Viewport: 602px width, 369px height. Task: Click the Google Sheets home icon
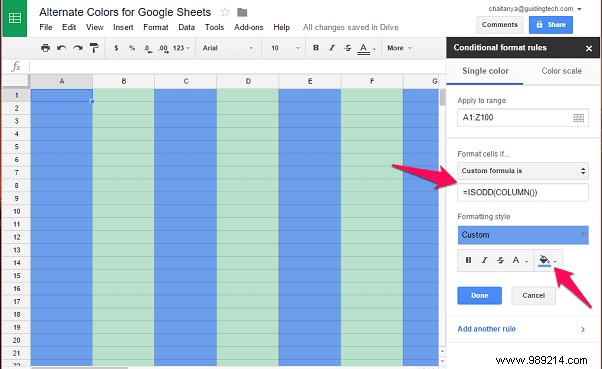[x=15, y=18]
